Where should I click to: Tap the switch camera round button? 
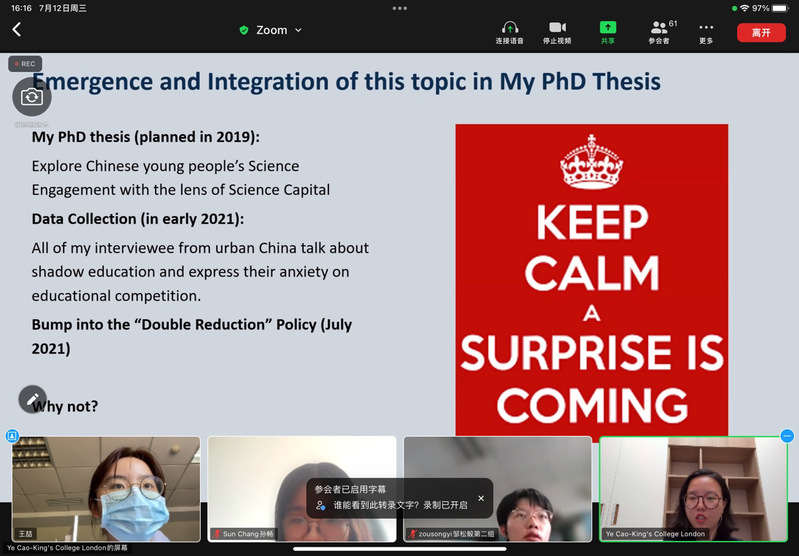click(32, 97)
